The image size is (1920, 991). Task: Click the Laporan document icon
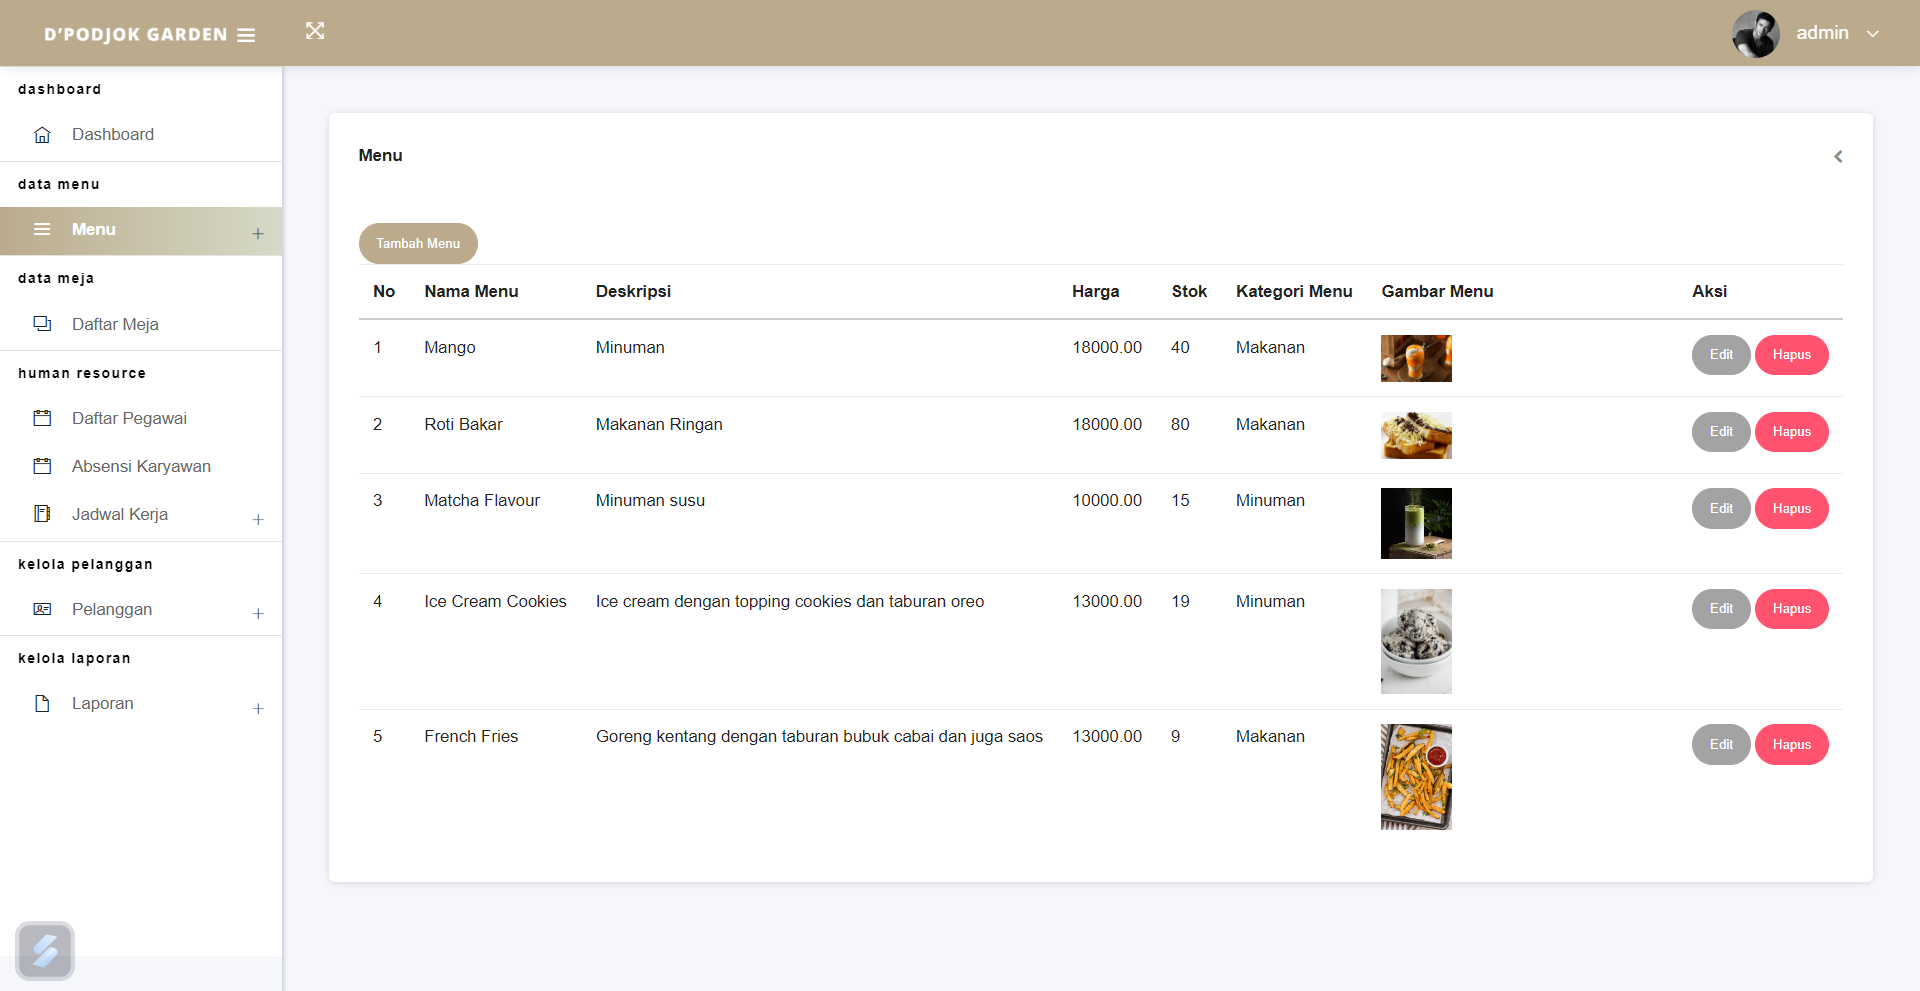click(x=42, y=704)
